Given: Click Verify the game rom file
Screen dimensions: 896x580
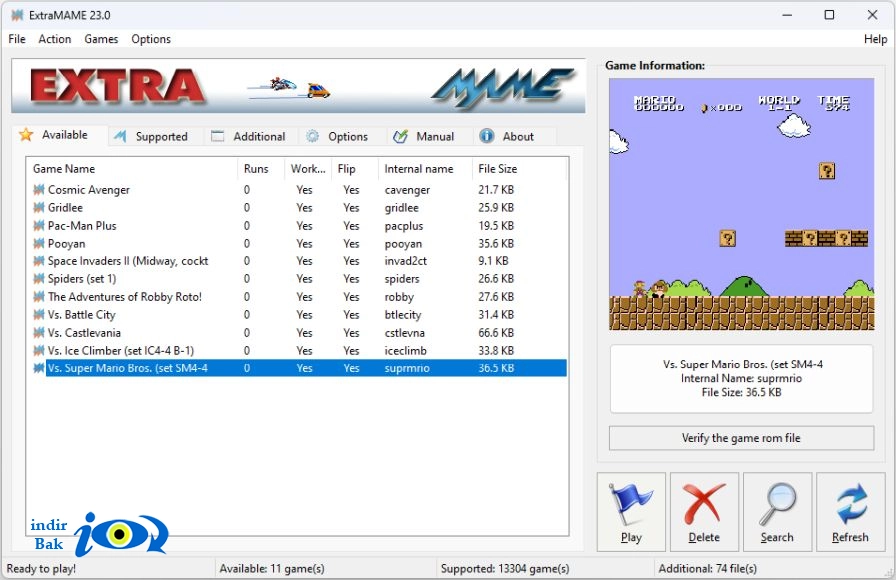Looking at the screenshot, I should tap(741, 438).
